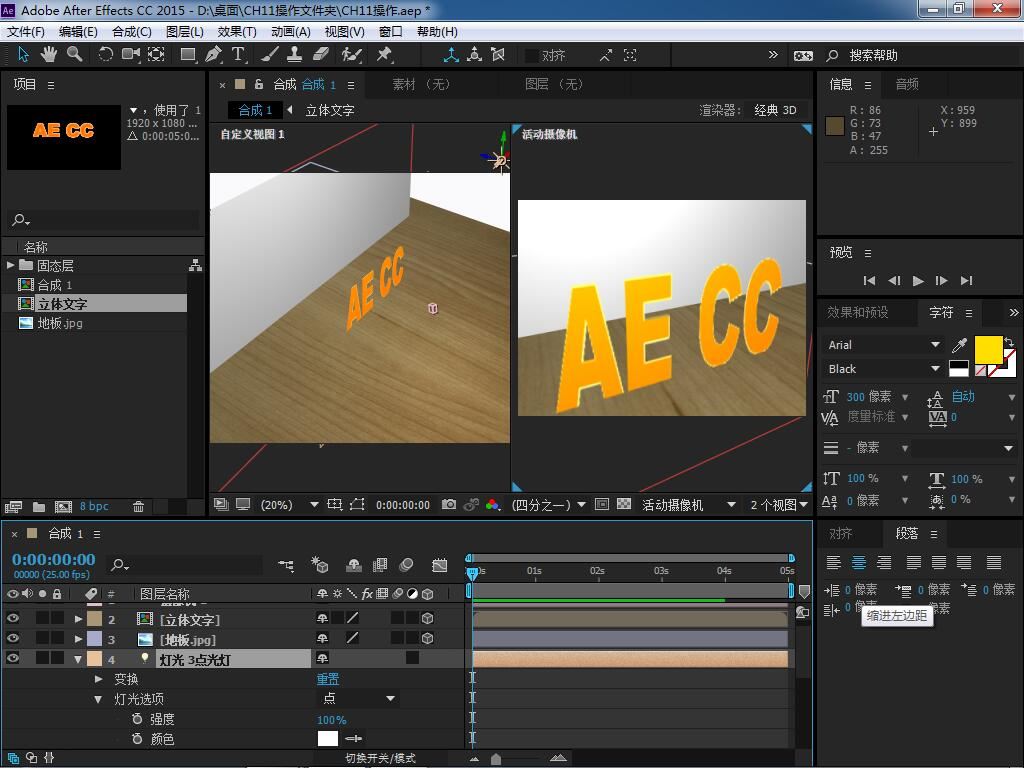The height and width of the screenshot is (768, 1024).
Task: Open the 活动摄像机 3D view dropdown
Action: pyautogui.click(x=689, y=505)
